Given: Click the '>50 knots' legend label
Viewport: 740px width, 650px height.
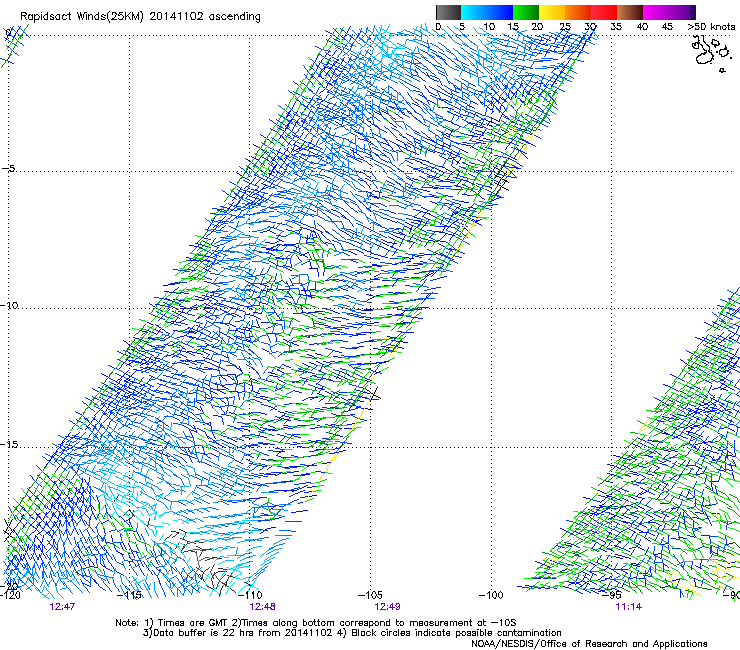Looking at the screenshot, I should coord(711,27).
